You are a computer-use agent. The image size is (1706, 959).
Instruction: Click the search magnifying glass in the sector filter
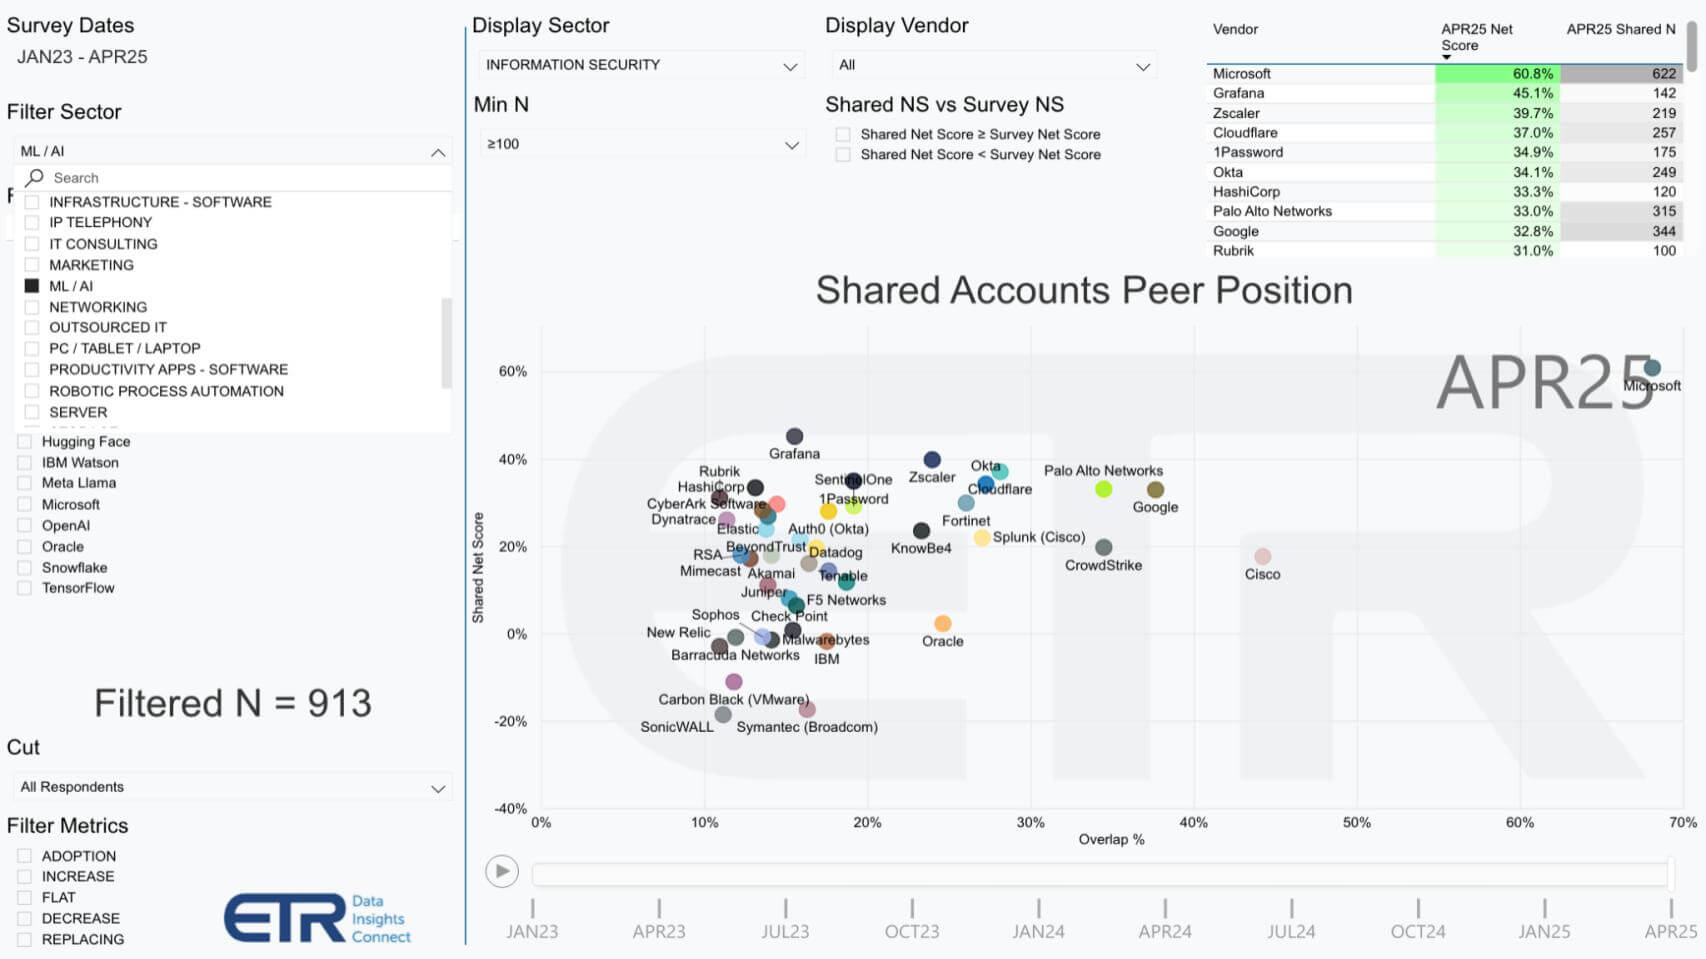(x=33, y=177)
